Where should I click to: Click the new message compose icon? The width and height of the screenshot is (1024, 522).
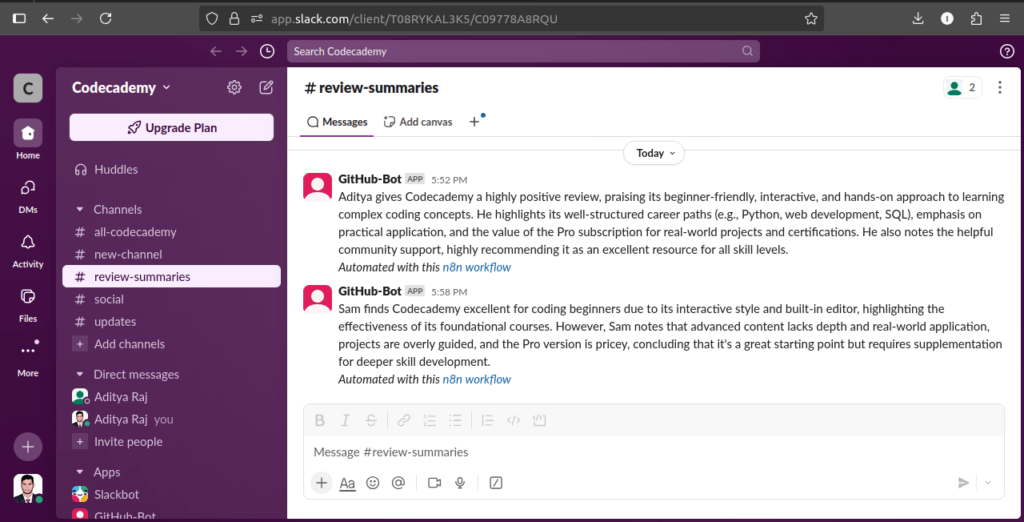[x=266, y=87]
